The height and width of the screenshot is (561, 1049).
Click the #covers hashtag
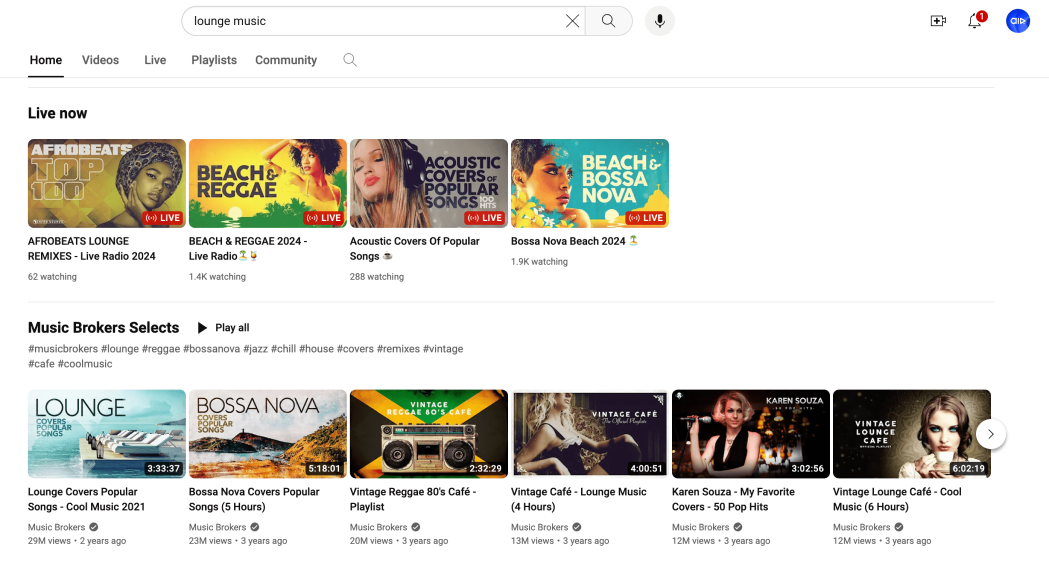coord(355,349)
